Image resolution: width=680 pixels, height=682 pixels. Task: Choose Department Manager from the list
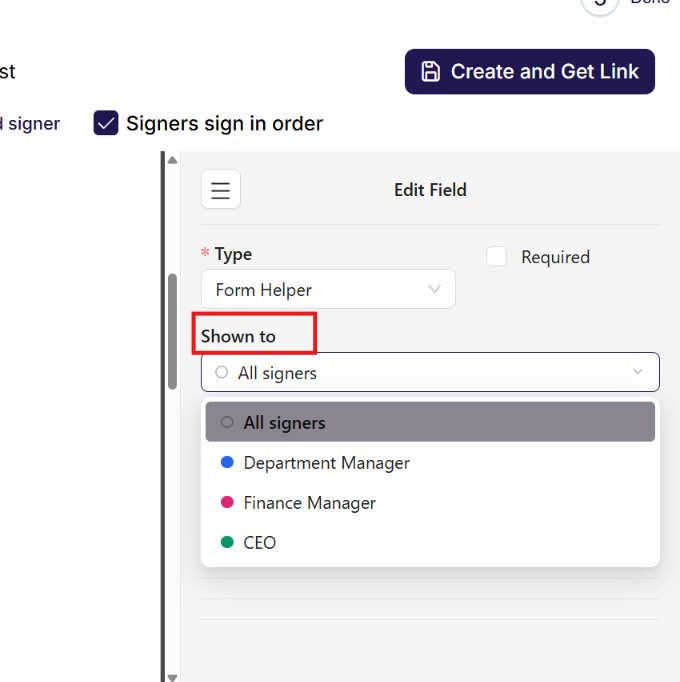pyautogui.click(x=430, y=462)
